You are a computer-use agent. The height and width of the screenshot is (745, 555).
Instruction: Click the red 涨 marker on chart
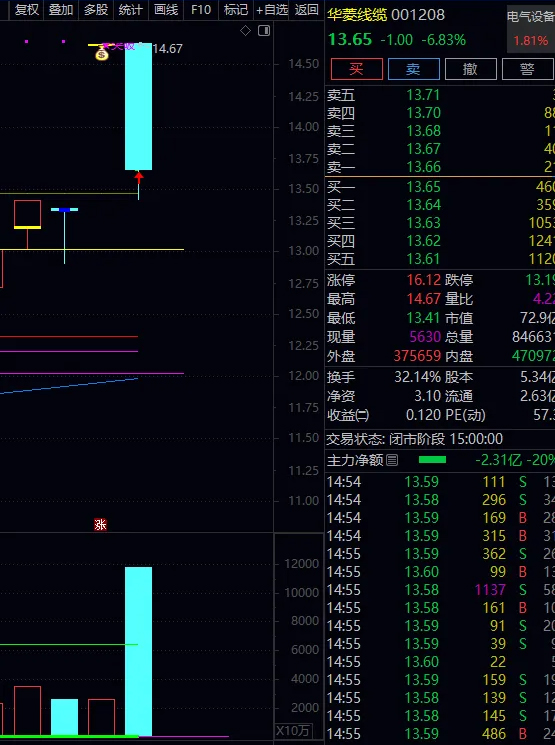[x=100, y=525]
